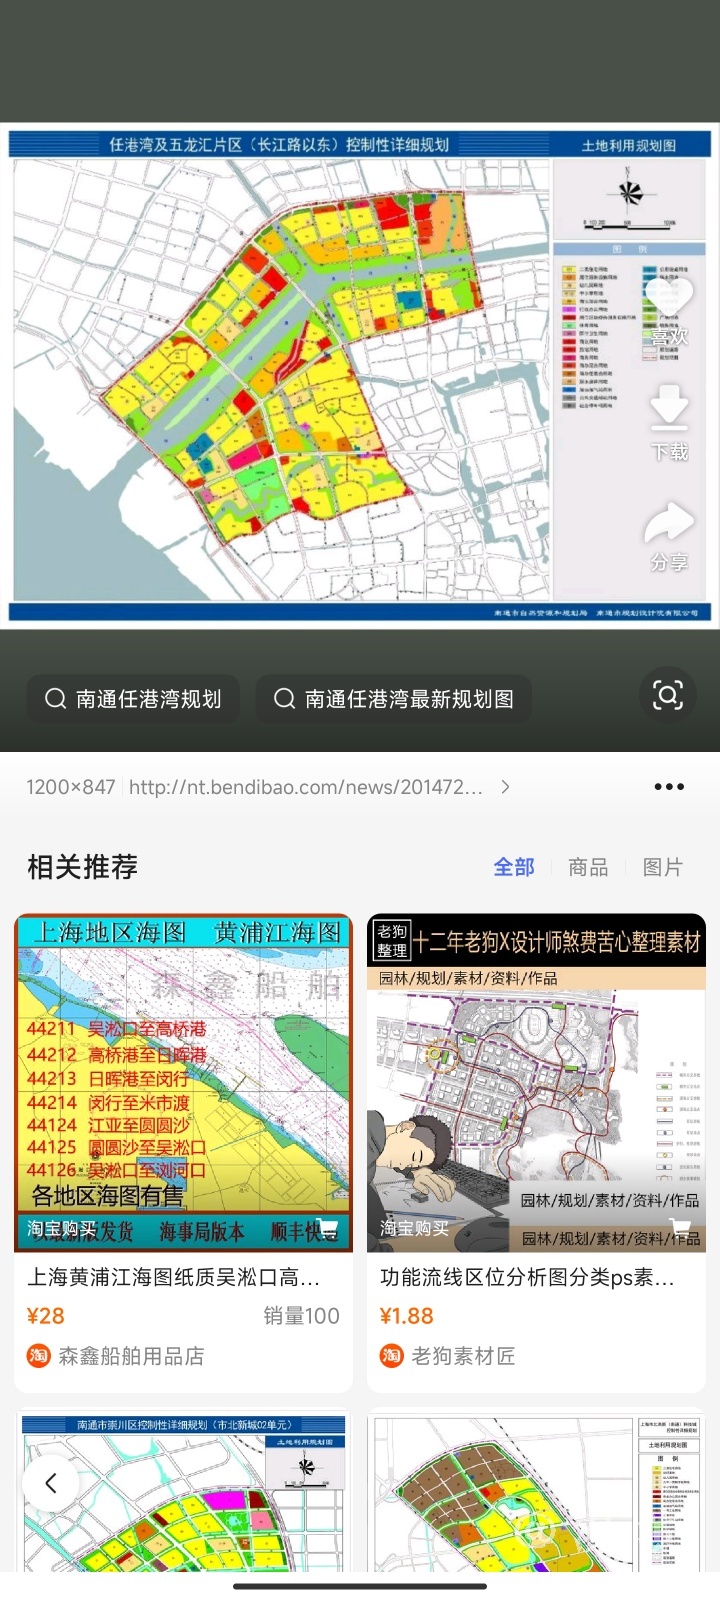The image size is (720, 1600).
Task: Tap cart icon on 上海地区海图 product image
Action: 326,1230
